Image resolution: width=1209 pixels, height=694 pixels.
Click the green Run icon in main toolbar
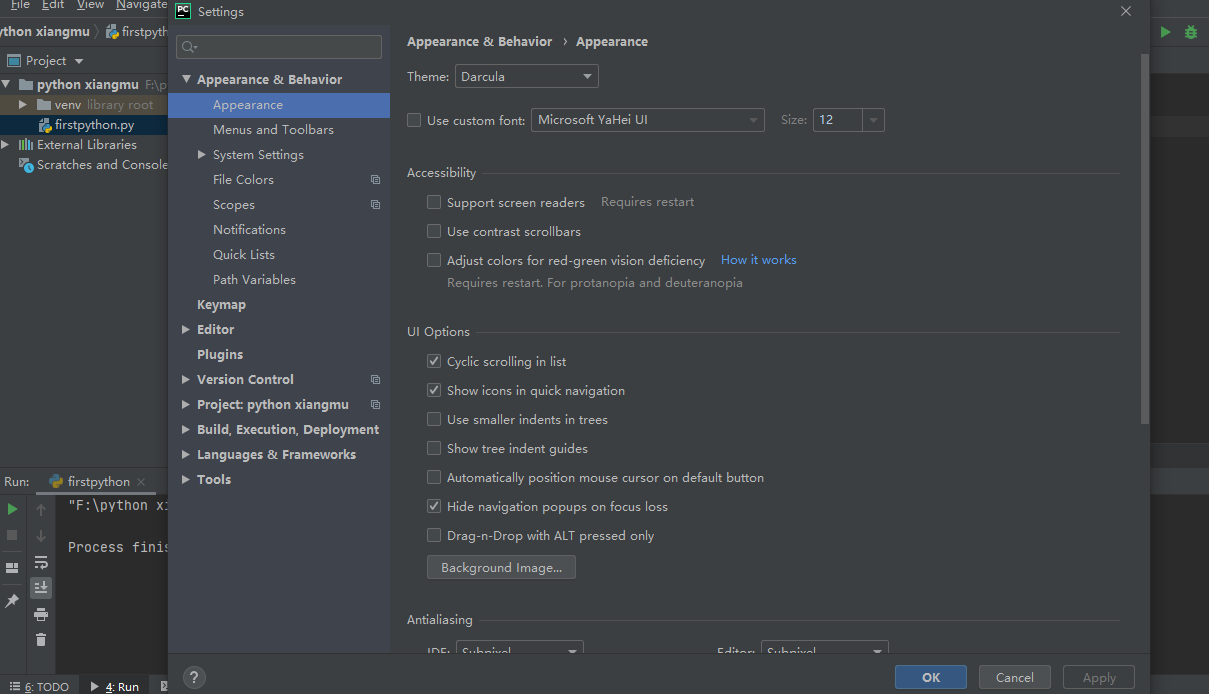pyautogui.click(x=1165, y=32)
